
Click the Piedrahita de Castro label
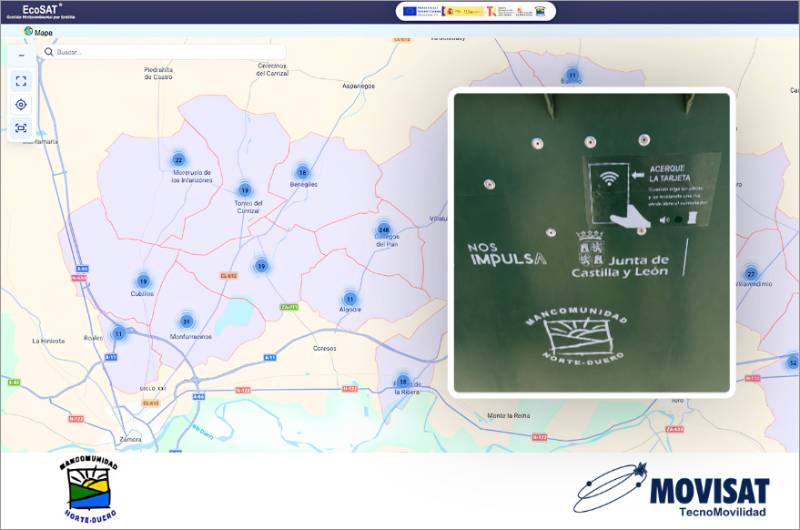coord(158,73)
